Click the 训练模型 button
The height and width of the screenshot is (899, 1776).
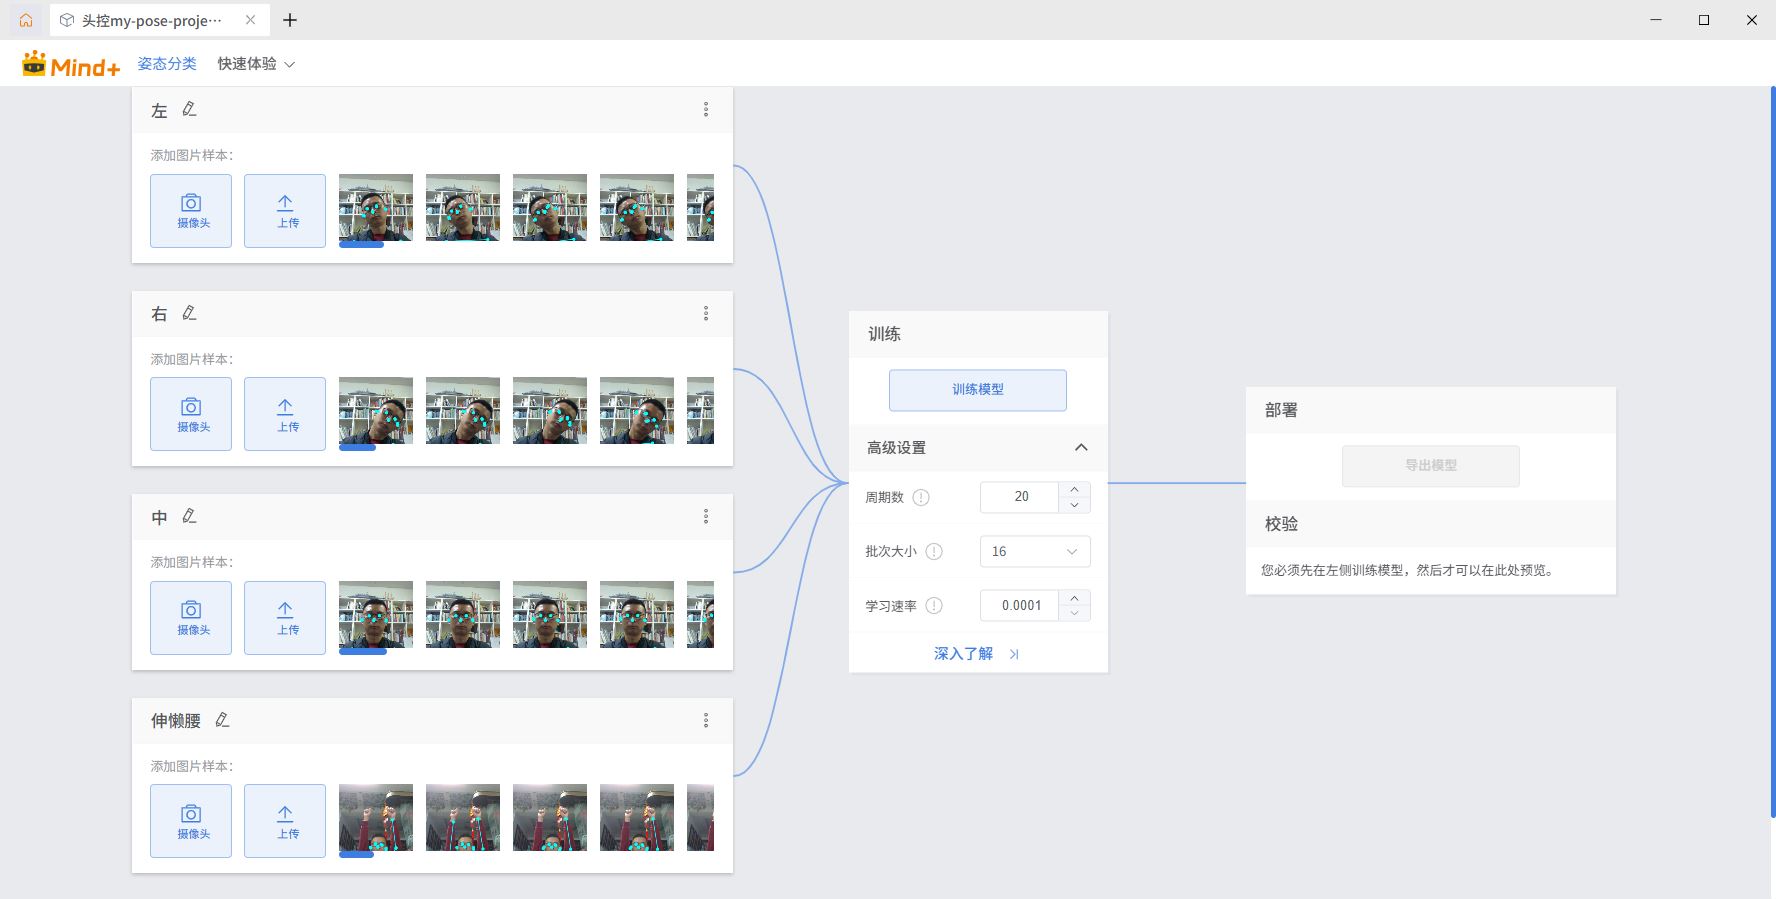click(x=978, y=390)
